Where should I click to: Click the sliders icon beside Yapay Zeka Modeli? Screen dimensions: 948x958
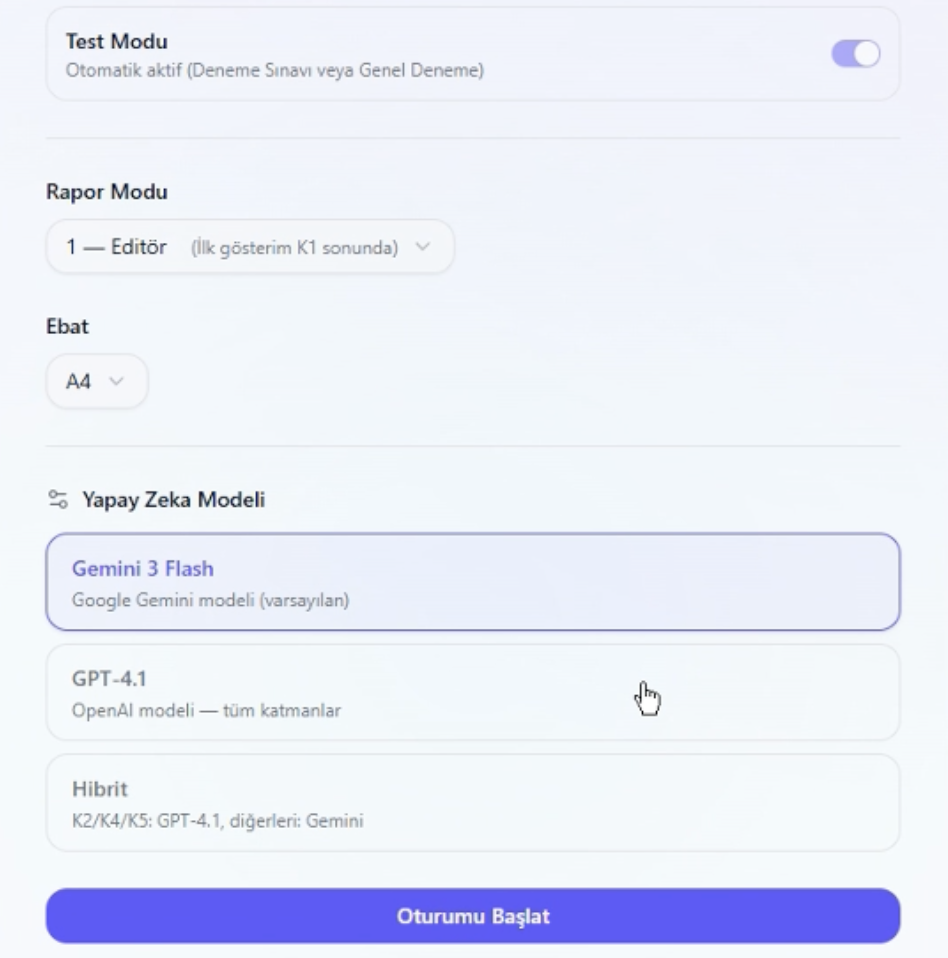pyautogui.click(x=58, y=499)
